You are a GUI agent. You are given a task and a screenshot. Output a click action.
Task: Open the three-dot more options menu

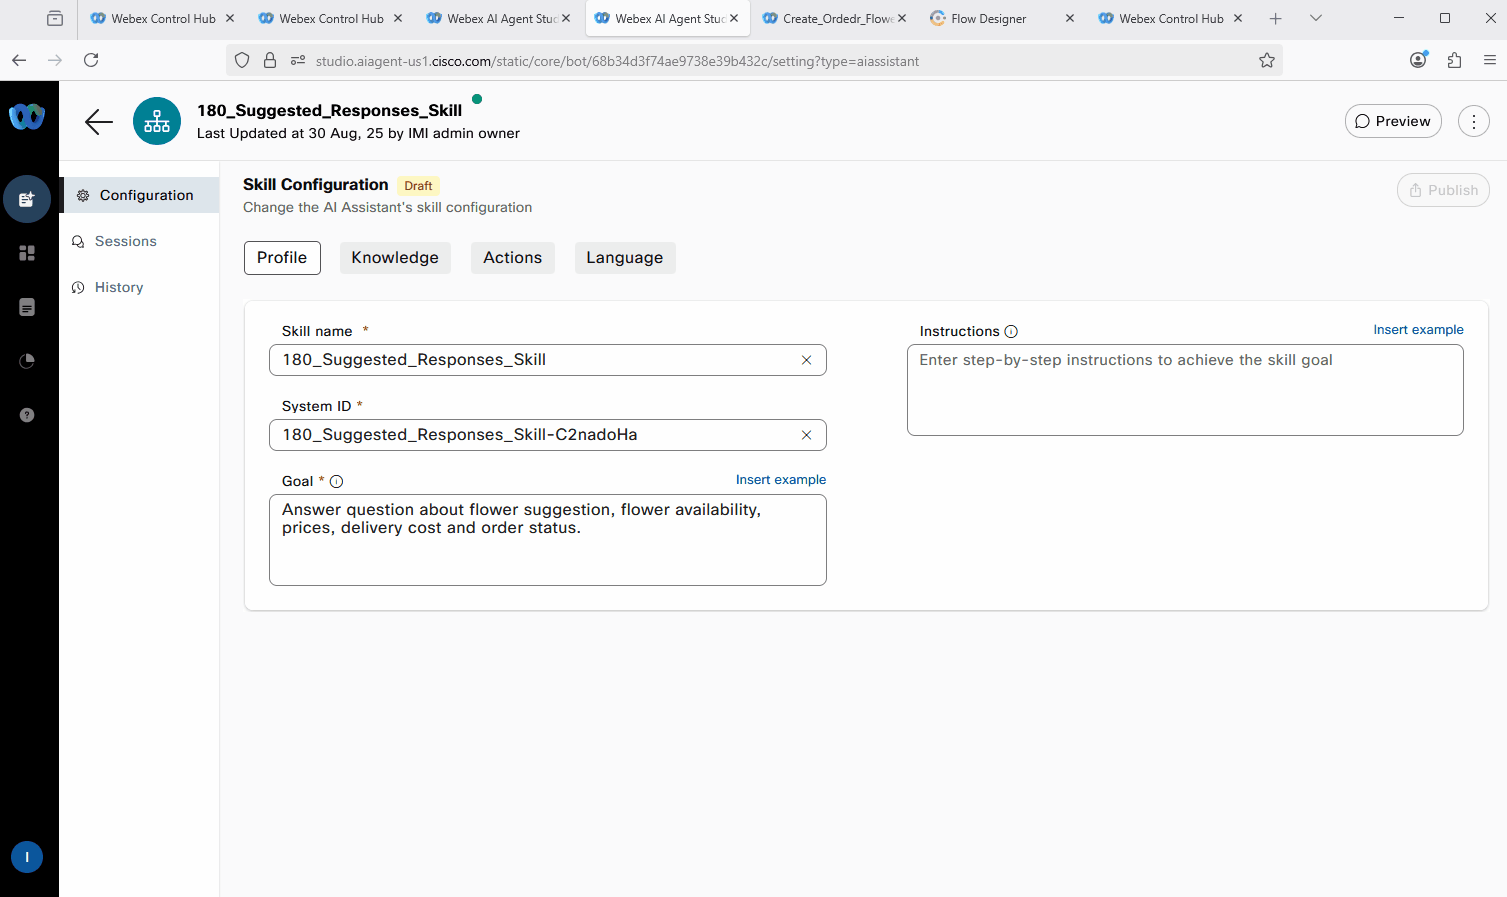pos(1473,122)
